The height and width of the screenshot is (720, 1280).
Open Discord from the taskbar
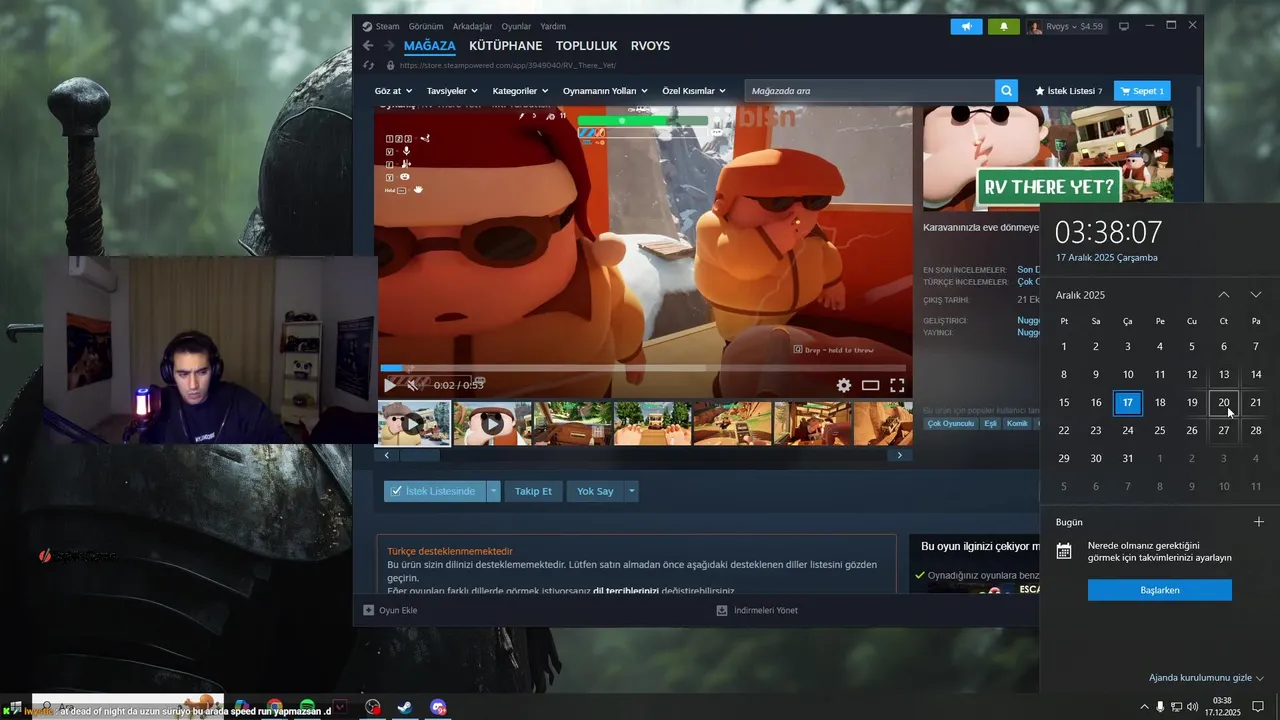(x=438, y=707)
